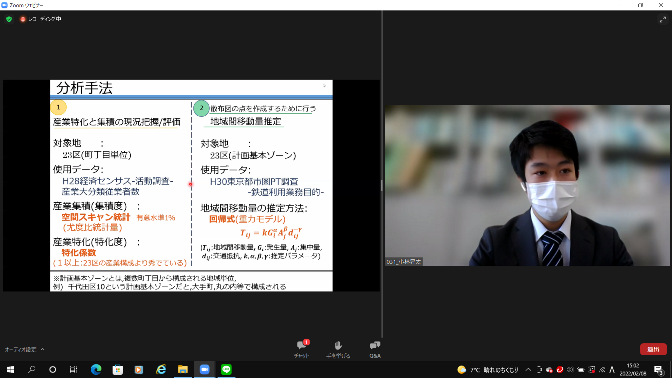
Task: Open Task View on the taskbar
Action: 73,369
